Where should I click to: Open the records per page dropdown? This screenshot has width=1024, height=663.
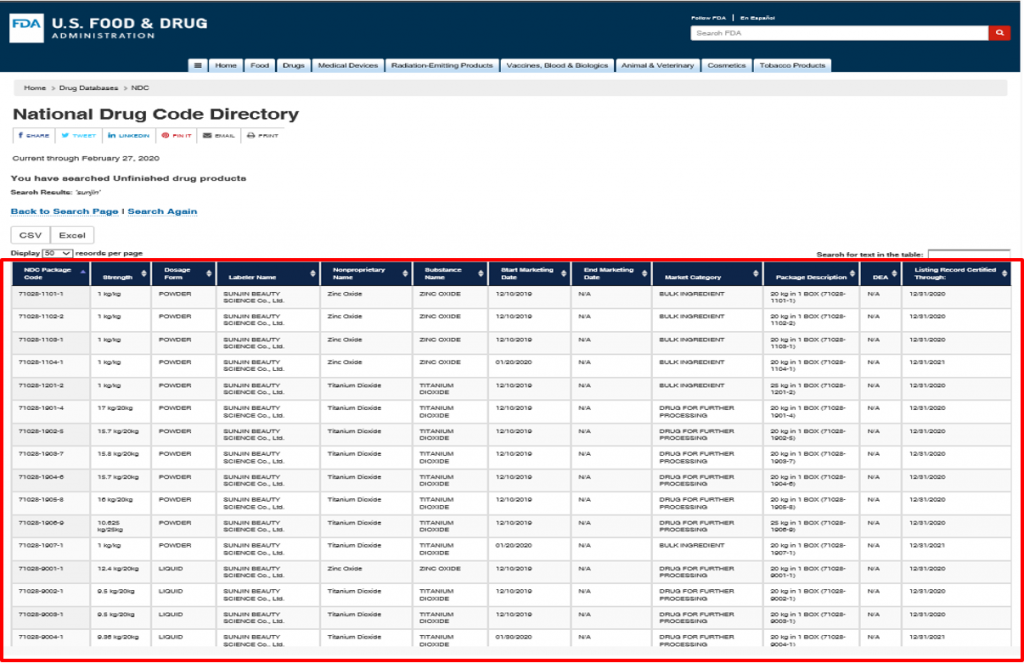(57, 254)
